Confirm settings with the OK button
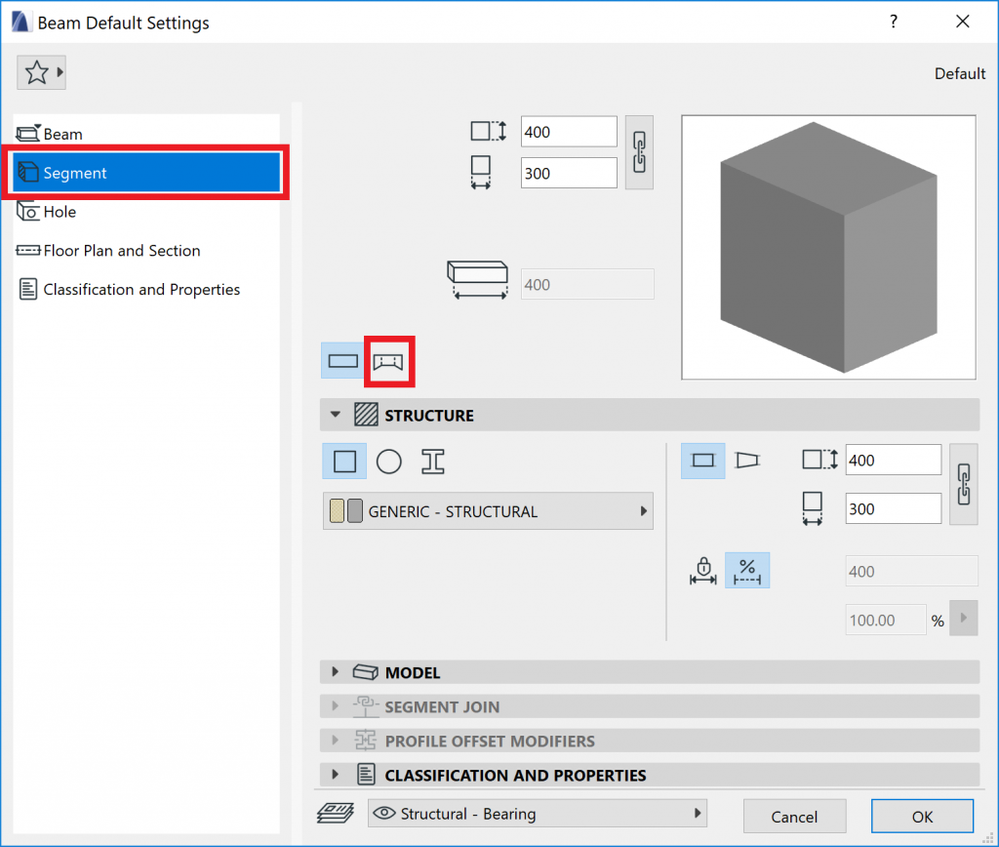 point(921,816)
